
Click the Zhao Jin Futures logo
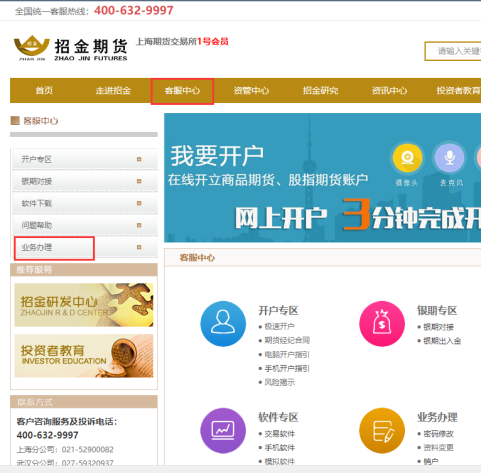pos(71,49)
